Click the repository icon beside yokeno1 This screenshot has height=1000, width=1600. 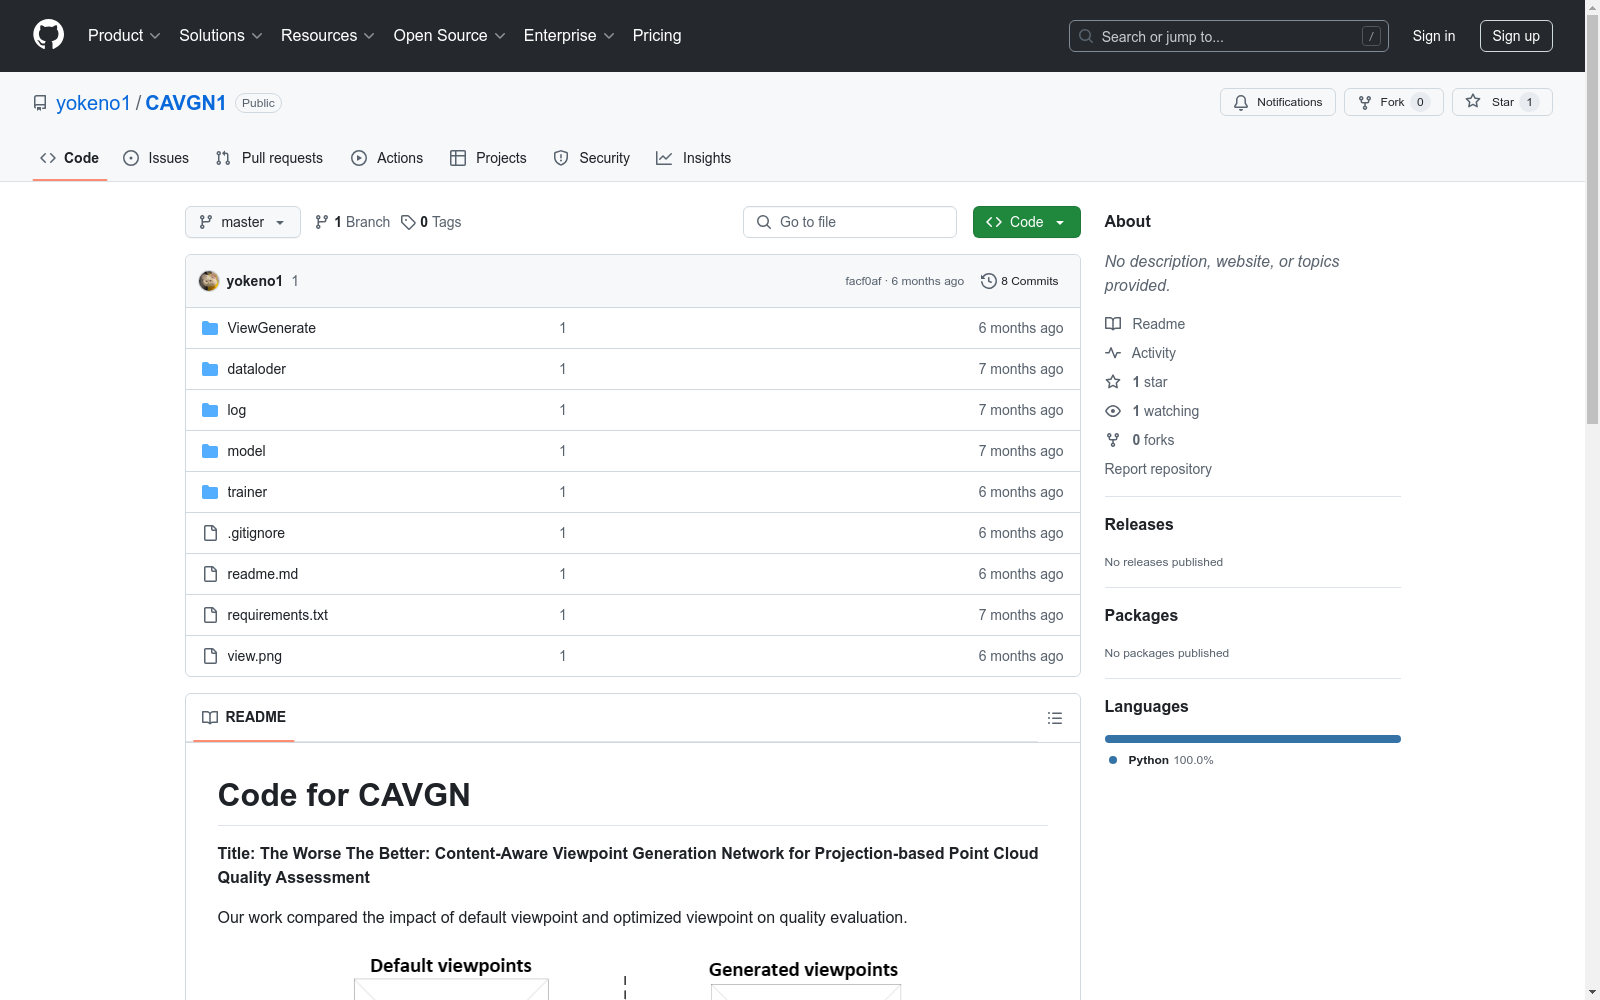[x=40, y=103]
